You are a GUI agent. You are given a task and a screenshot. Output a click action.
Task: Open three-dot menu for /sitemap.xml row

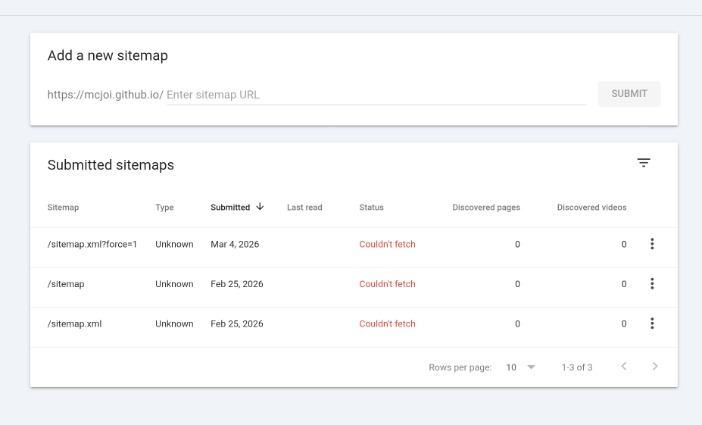coord(652,324)
